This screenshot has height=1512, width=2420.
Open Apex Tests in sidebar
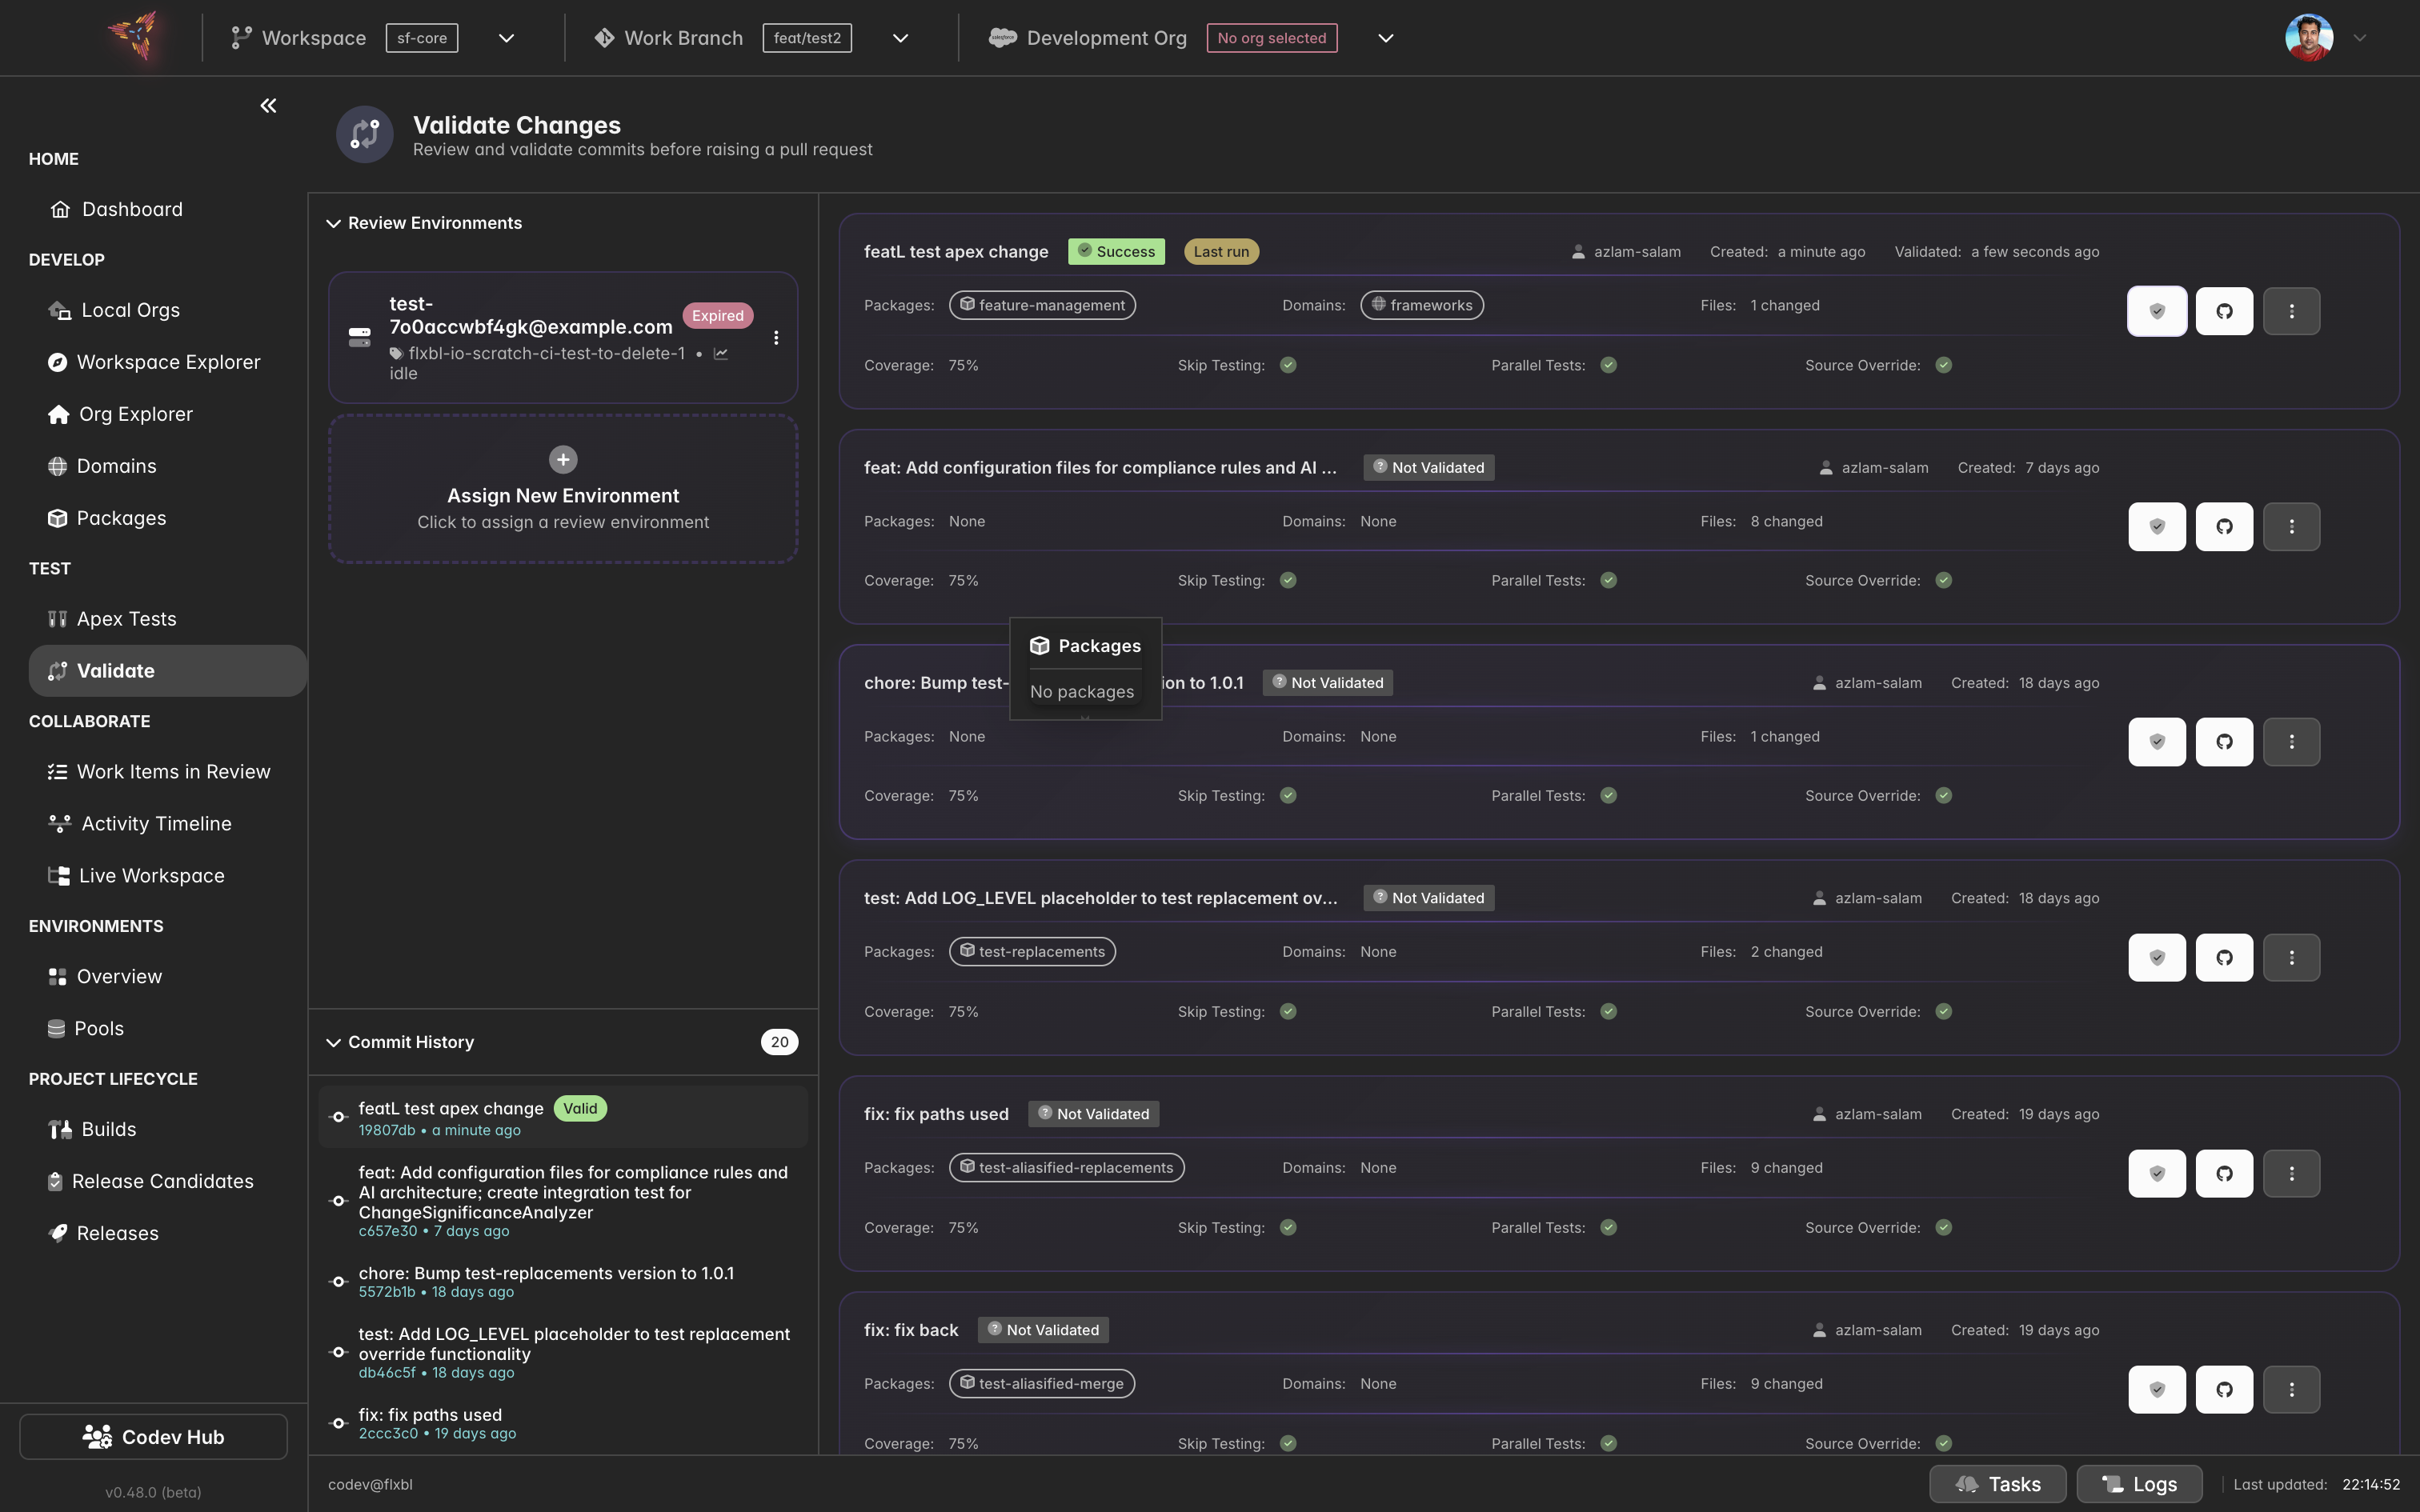pos(127,619)
